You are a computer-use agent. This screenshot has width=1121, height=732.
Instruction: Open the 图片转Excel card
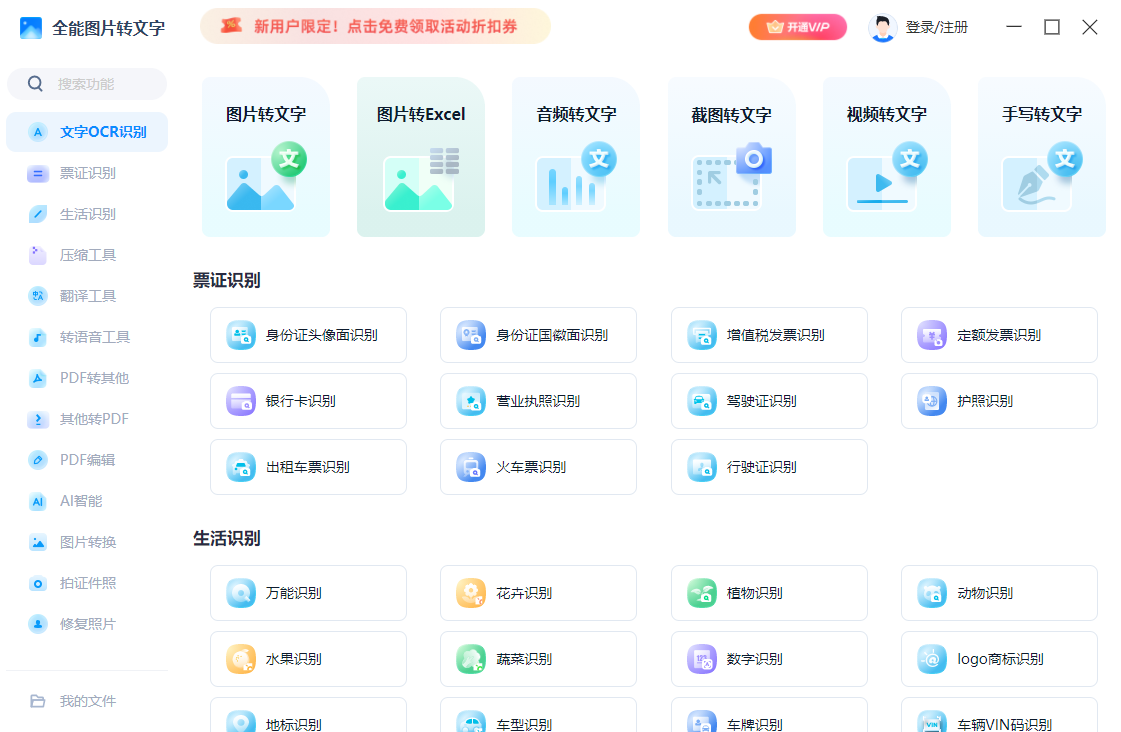pyautogui.click(x=420, y=157)
